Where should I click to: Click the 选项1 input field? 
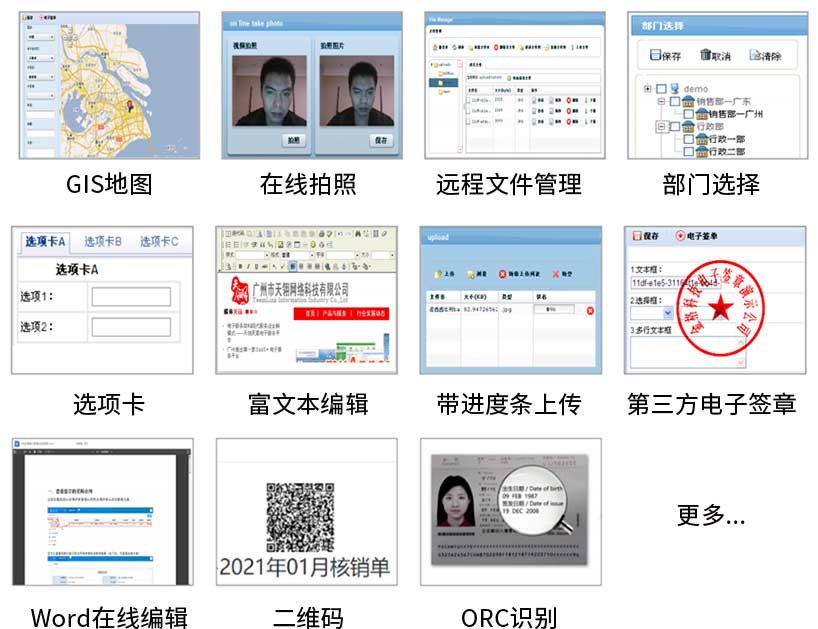coord(131,296)
